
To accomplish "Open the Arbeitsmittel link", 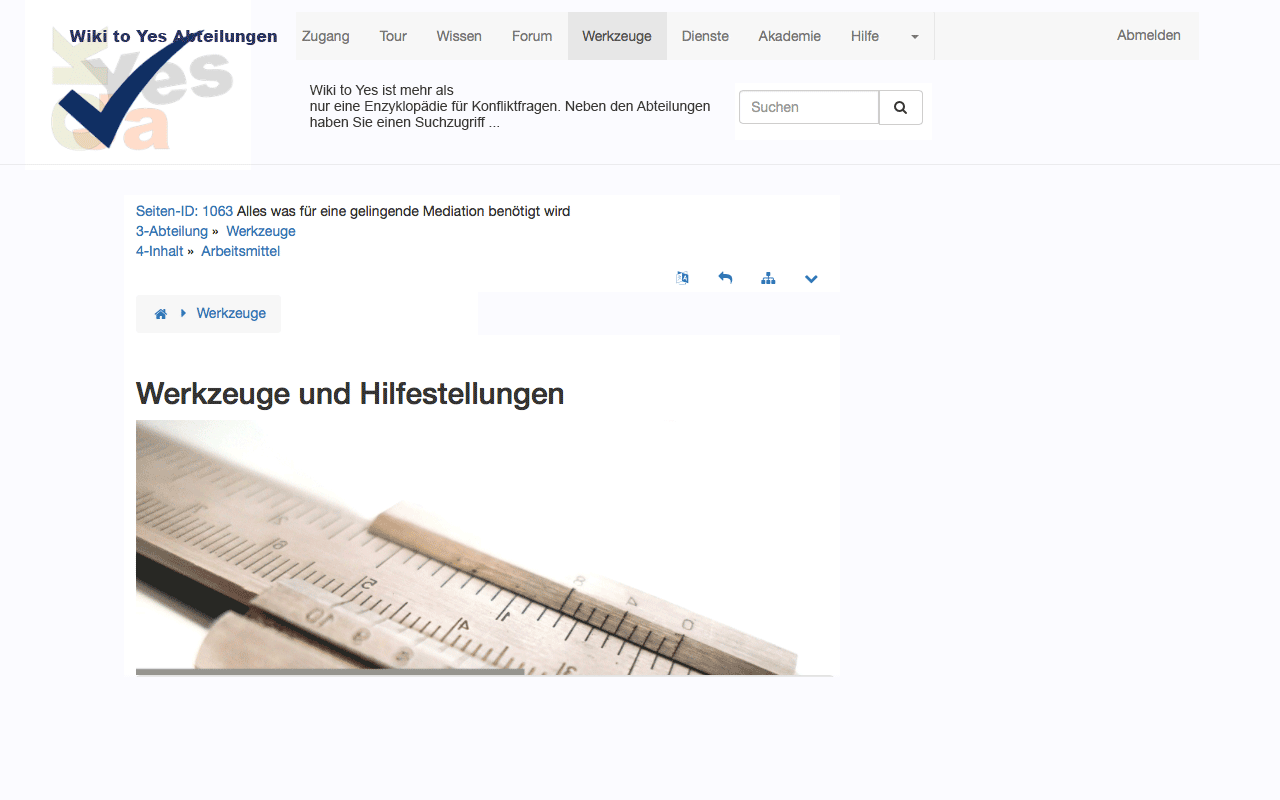I will point(240,251).
